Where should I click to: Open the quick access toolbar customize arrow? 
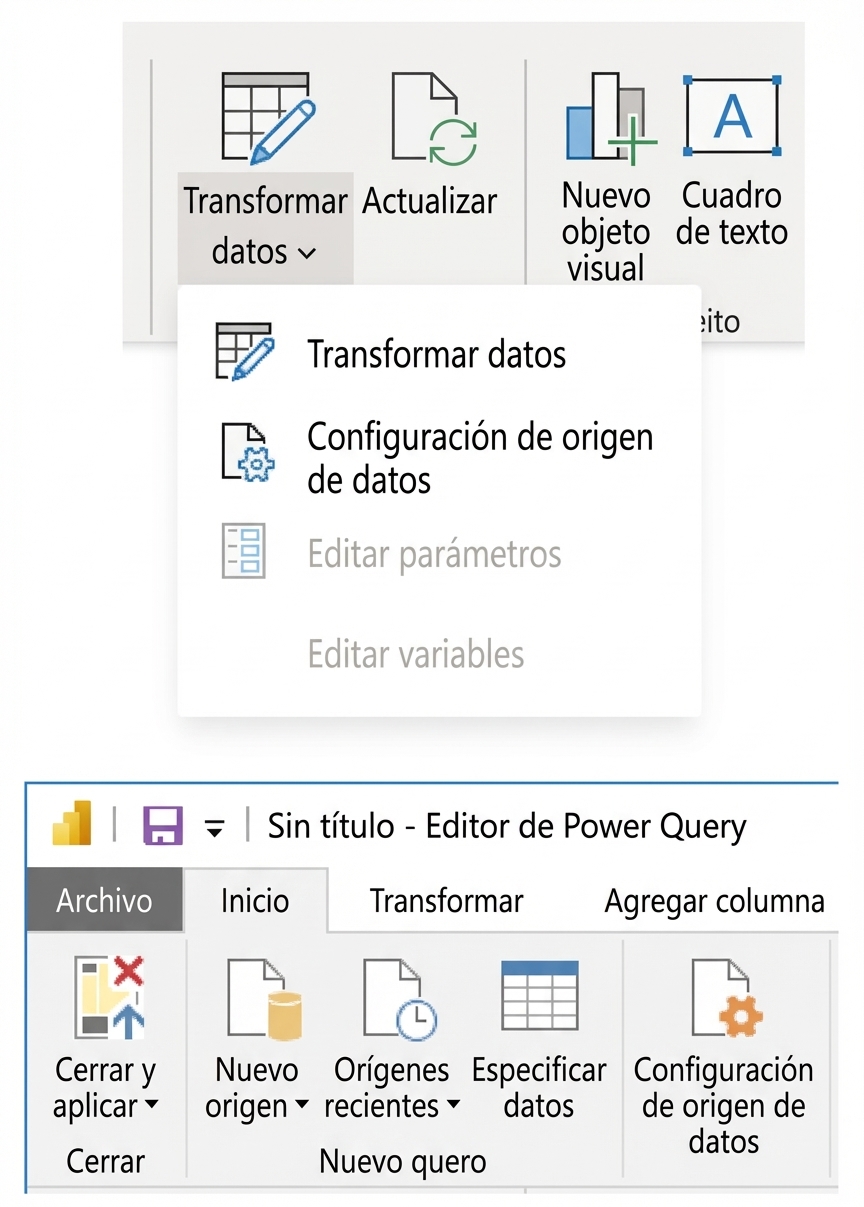coord(214,828)
